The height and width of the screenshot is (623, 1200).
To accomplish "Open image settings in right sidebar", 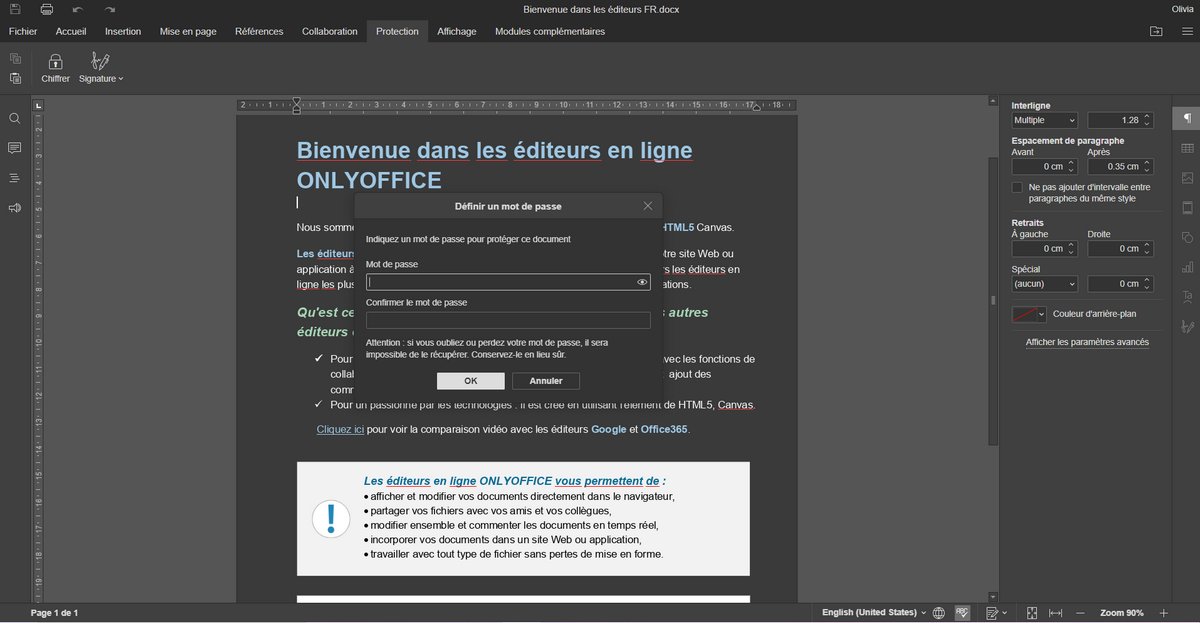I will [1187, 178].
